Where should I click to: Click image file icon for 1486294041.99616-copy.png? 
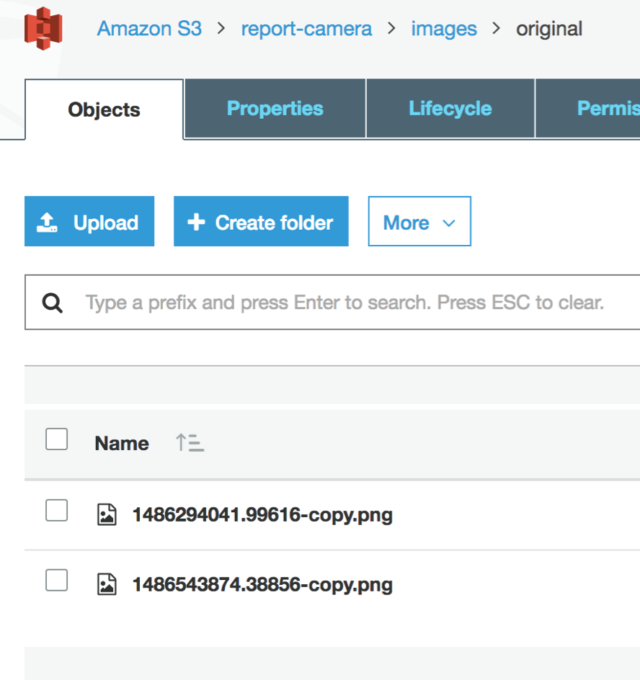point(107,515)
